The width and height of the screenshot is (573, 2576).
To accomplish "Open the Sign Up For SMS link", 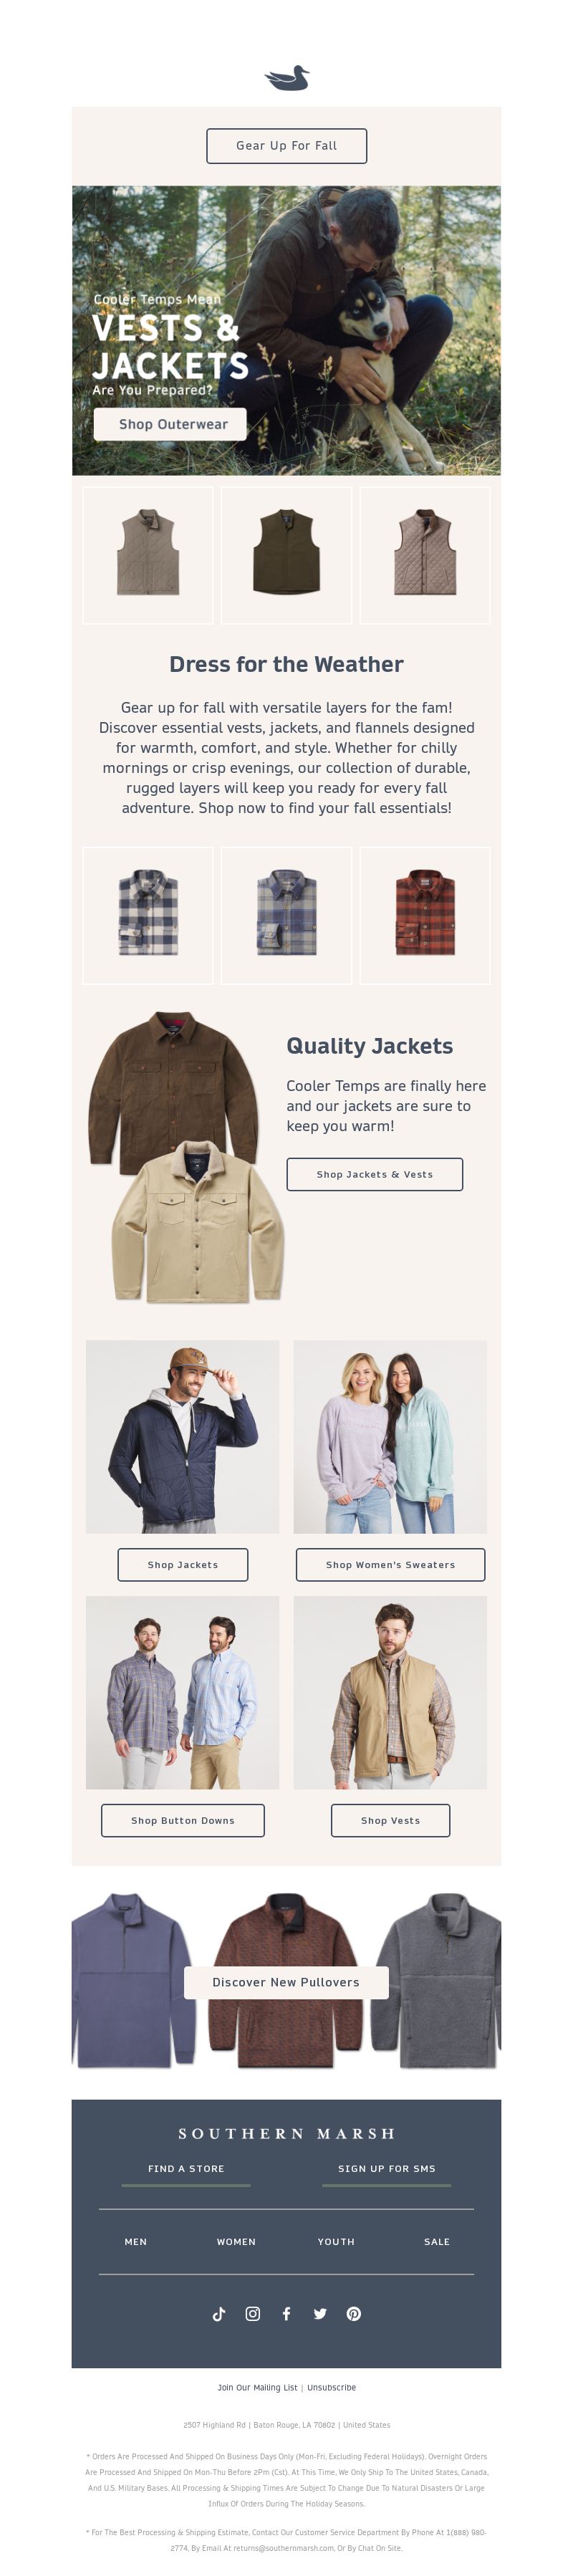I will point(387,2168).
